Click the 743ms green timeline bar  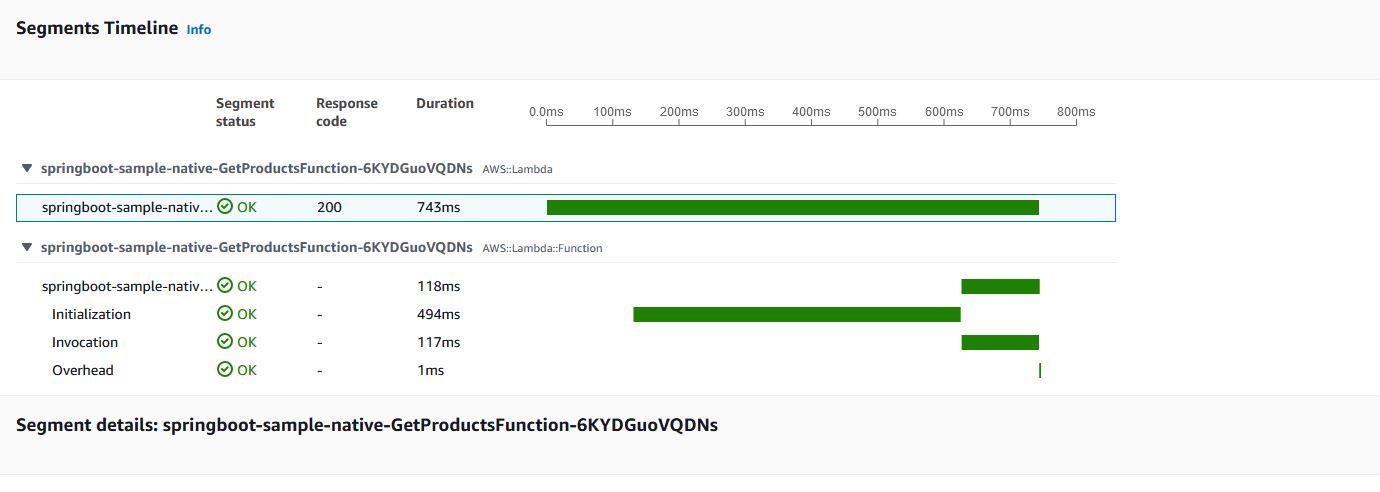point(793,207)
